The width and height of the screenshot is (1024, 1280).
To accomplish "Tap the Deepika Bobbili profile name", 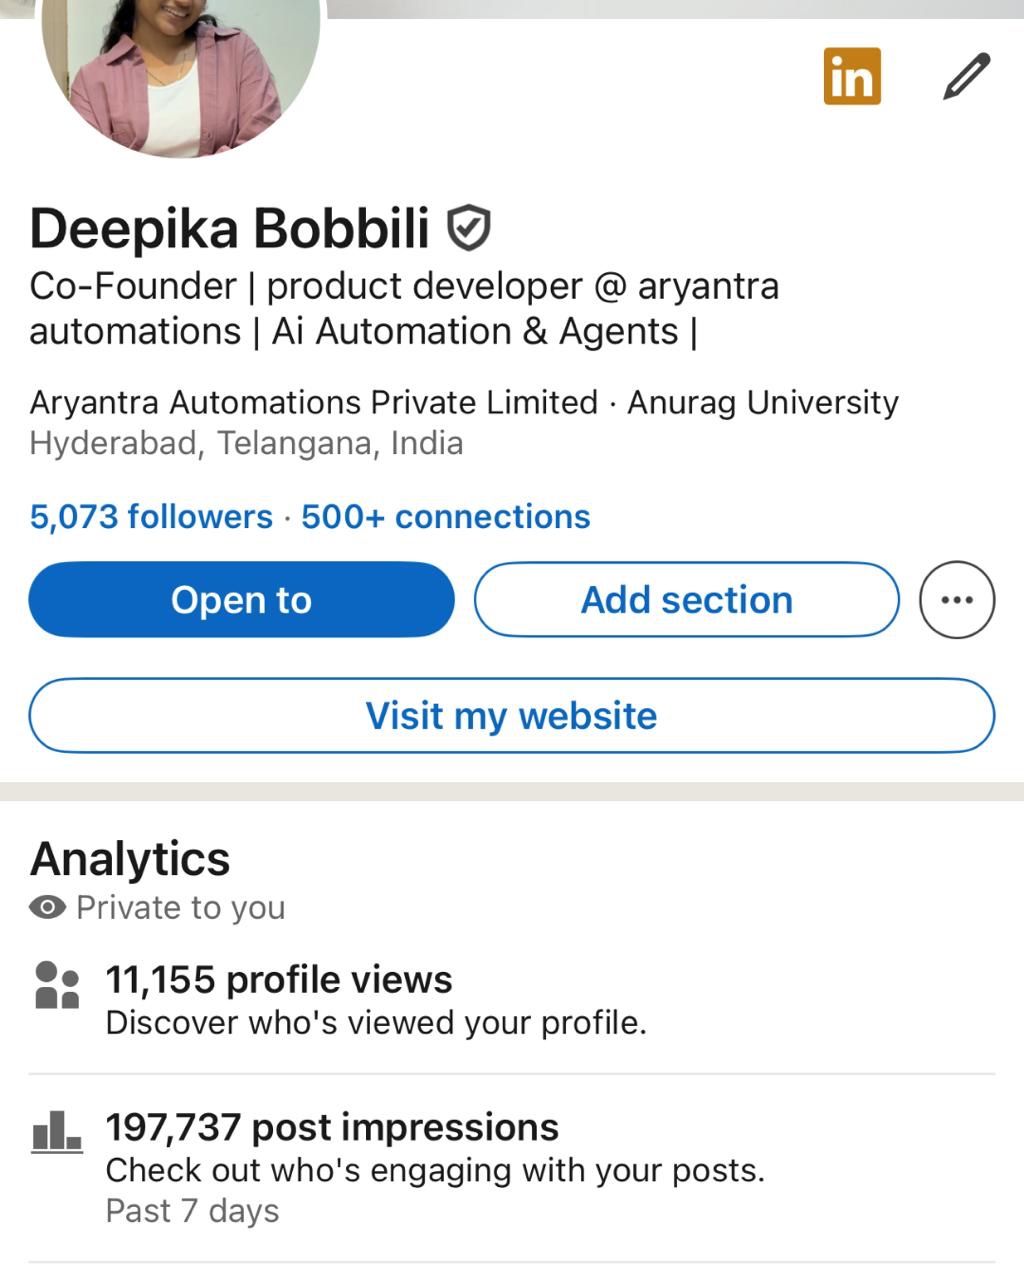I will [229, 228].
